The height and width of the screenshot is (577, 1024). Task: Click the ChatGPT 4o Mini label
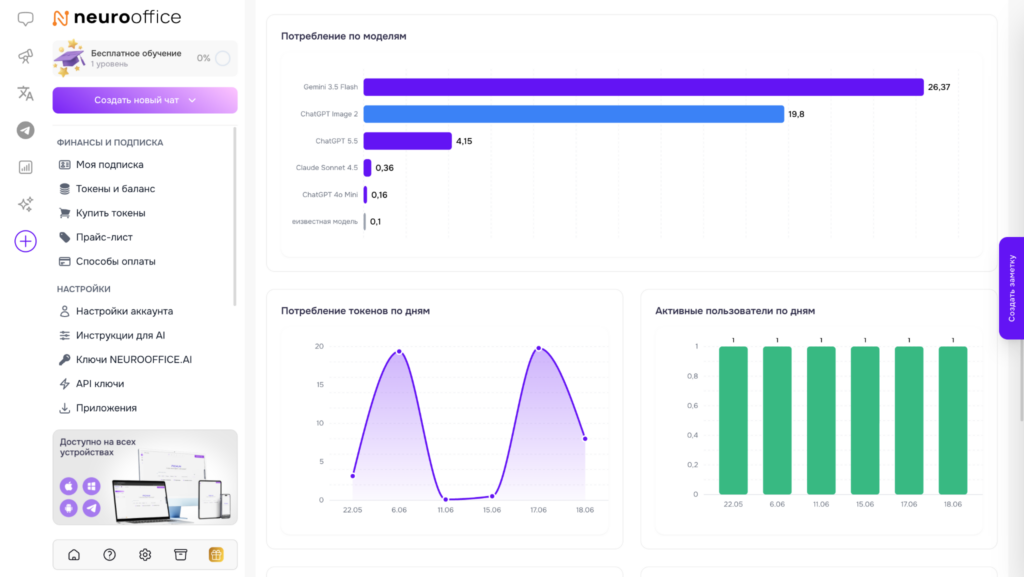(x=330, y=195)
